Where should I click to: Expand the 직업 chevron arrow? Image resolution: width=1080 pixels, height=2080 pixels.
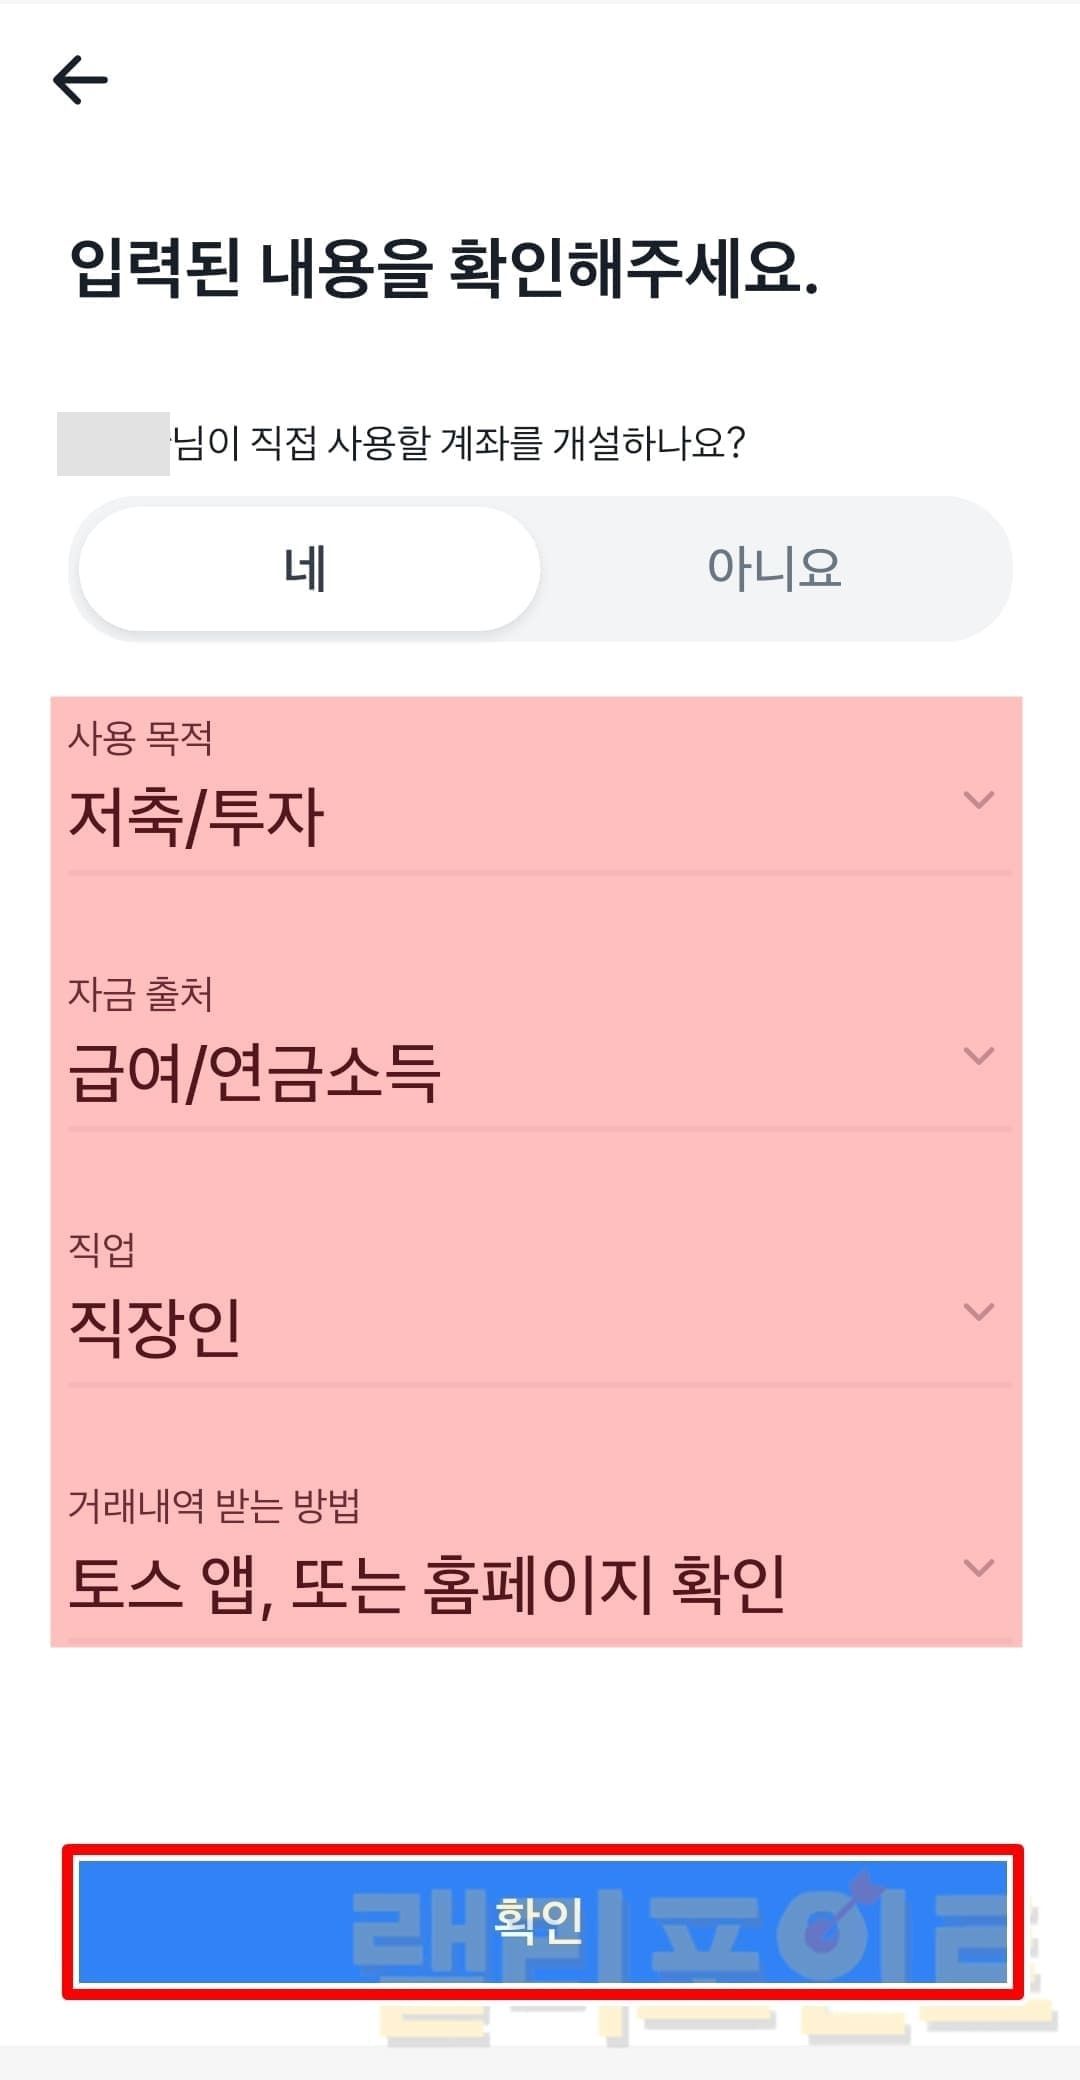pos(978,1312)
